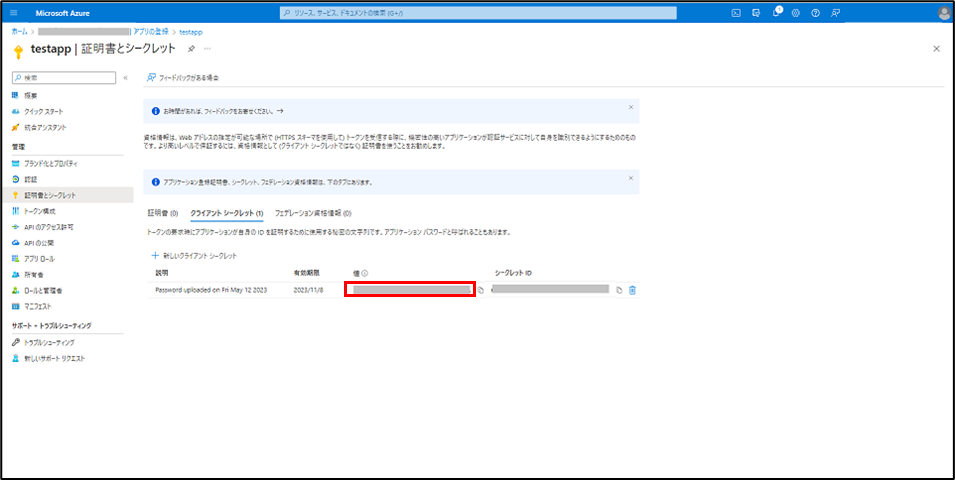Follow the feedback banner arrow link

click(280, 111)
